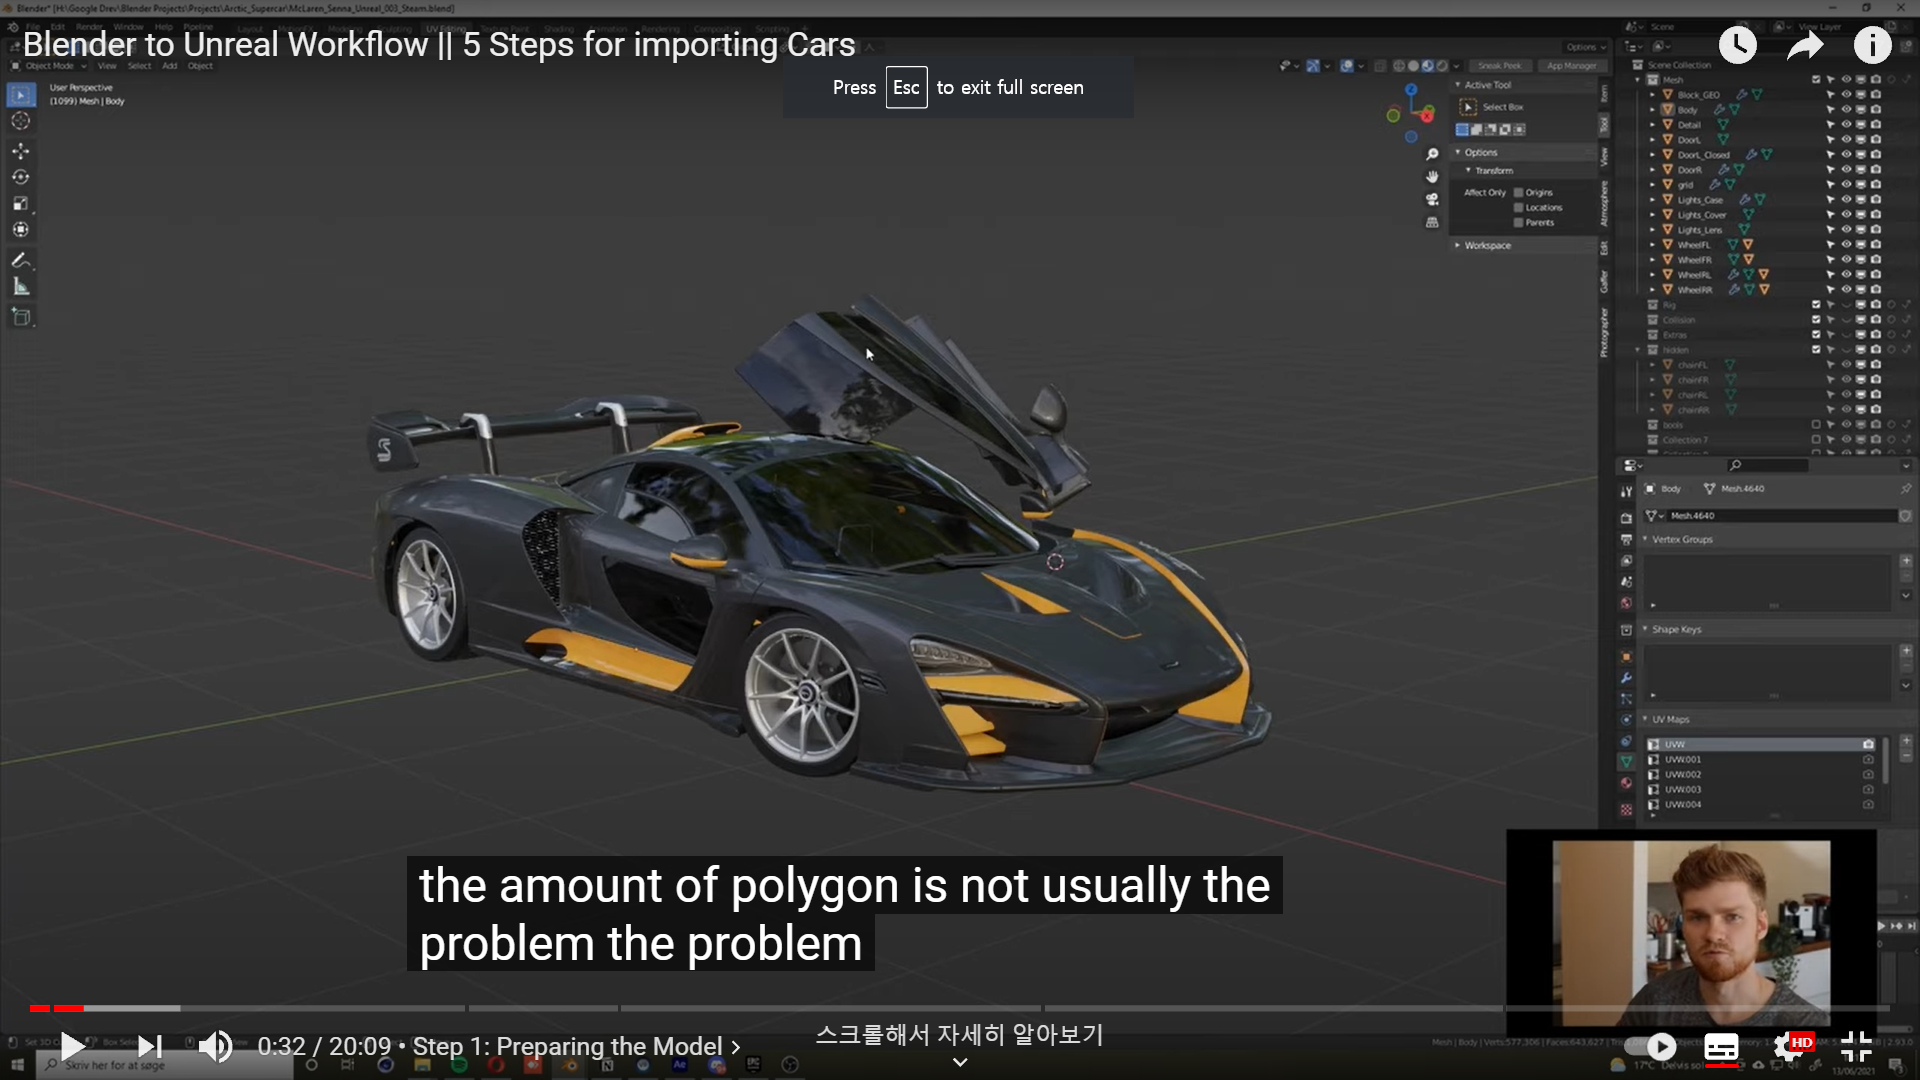Open the YouTube settings gear
The image size is (1920, 1080).
click(x=1788, y=1047)
